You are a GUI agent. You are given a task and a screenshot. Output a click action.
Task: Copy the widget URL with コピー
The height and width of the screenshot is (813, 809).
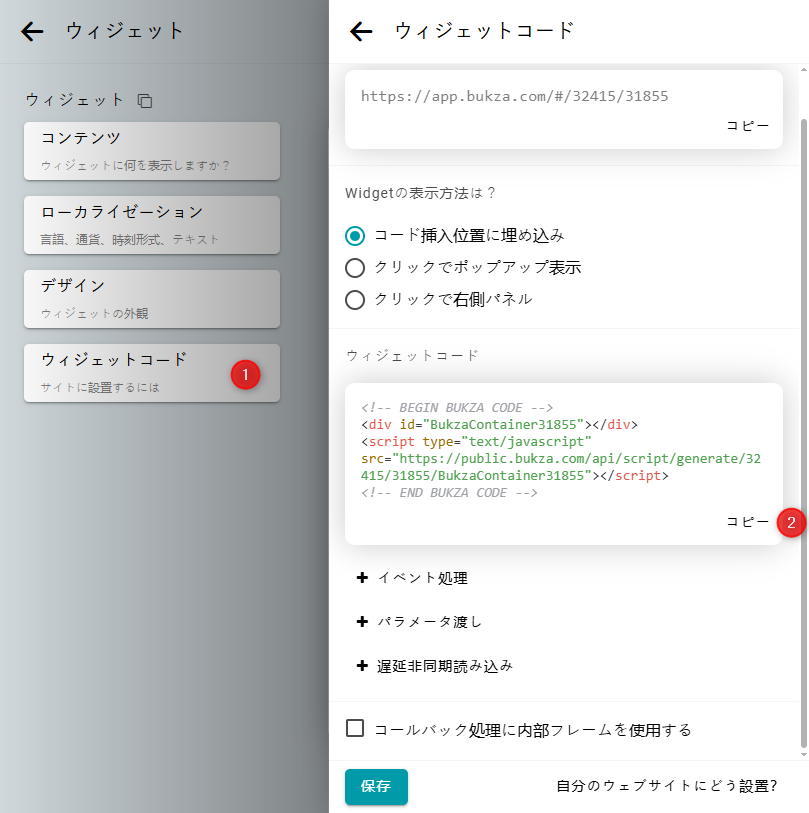pyautogui.click(x=747, y=126)
